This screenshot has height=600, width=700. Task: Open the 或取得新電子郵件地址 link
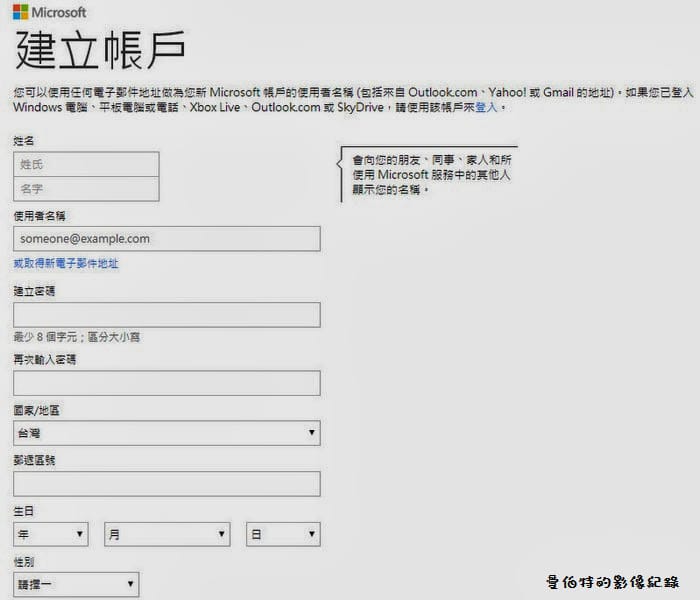66,263
